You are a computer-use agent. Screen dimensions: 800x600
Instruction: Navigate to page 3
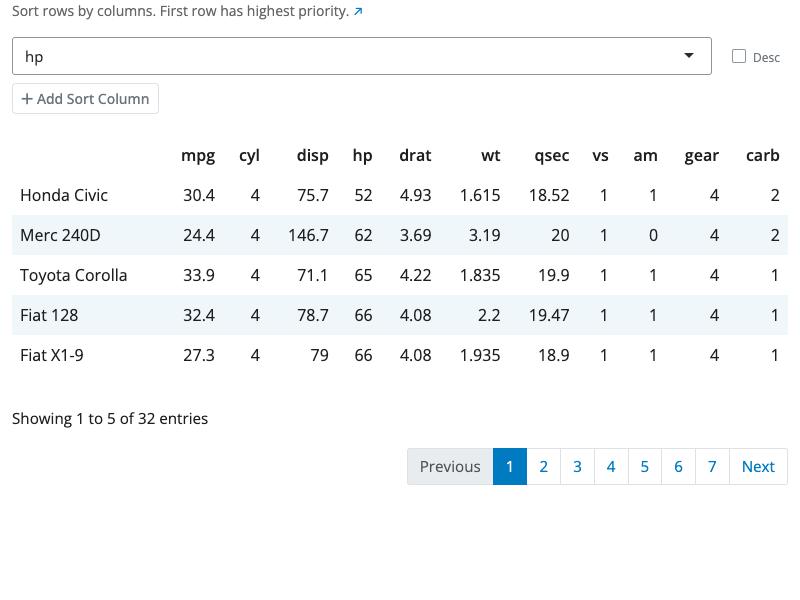pos(577,467)
